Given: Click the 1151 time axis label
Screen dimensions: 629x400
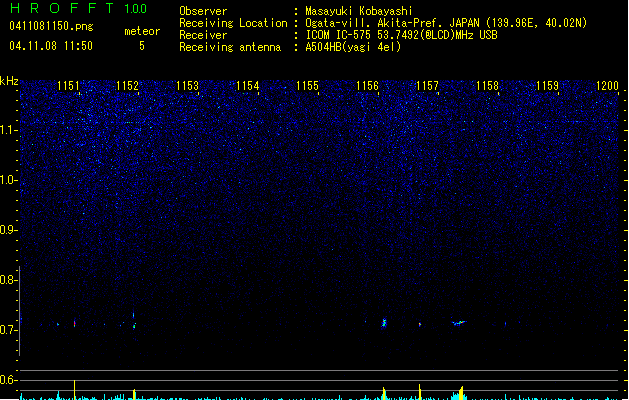Looking at the screenshot, I should (x=68, y=86).
